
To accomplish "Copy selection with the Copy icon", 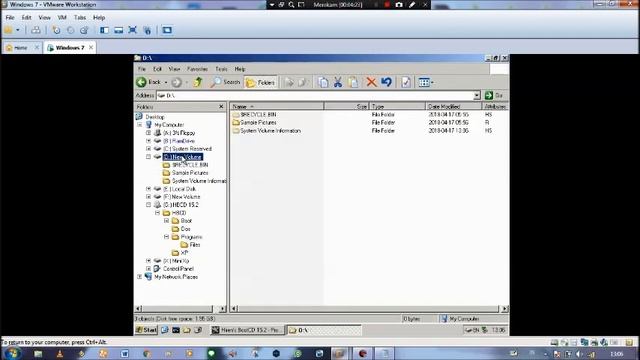I will tap(323, 82).
